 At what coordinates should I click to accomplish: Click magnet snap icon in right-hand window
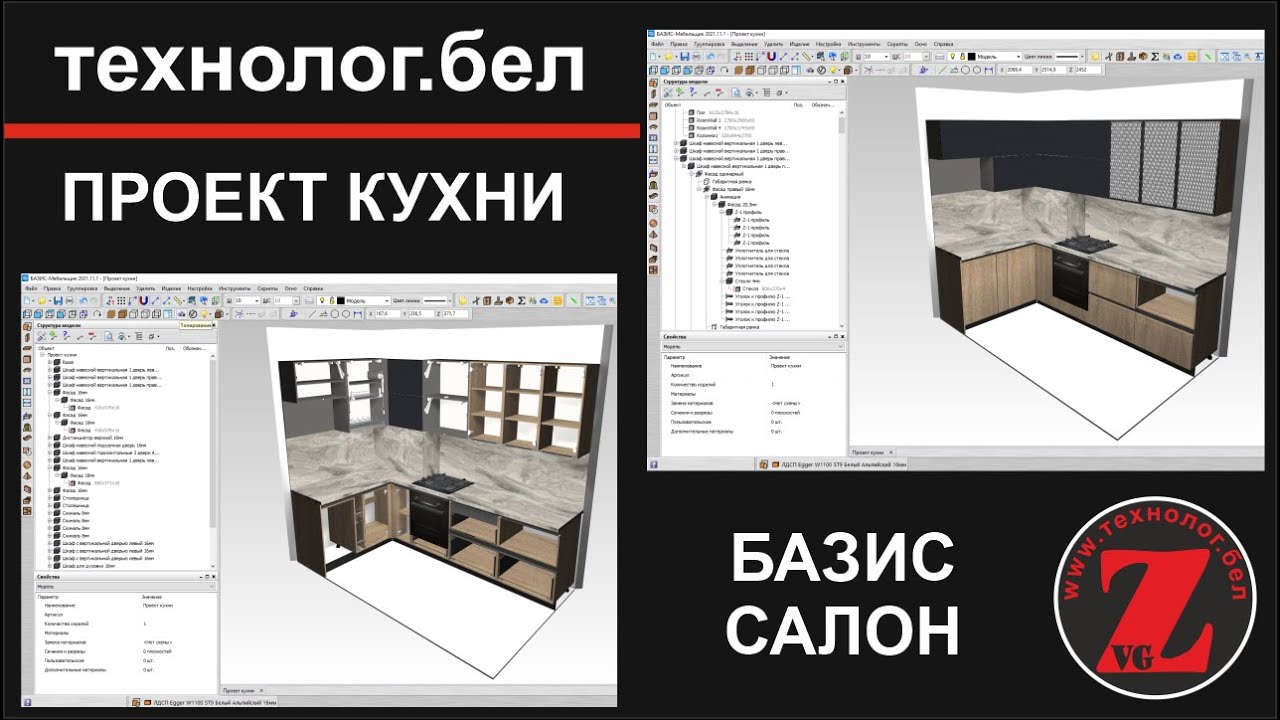(x=771, y=56)
